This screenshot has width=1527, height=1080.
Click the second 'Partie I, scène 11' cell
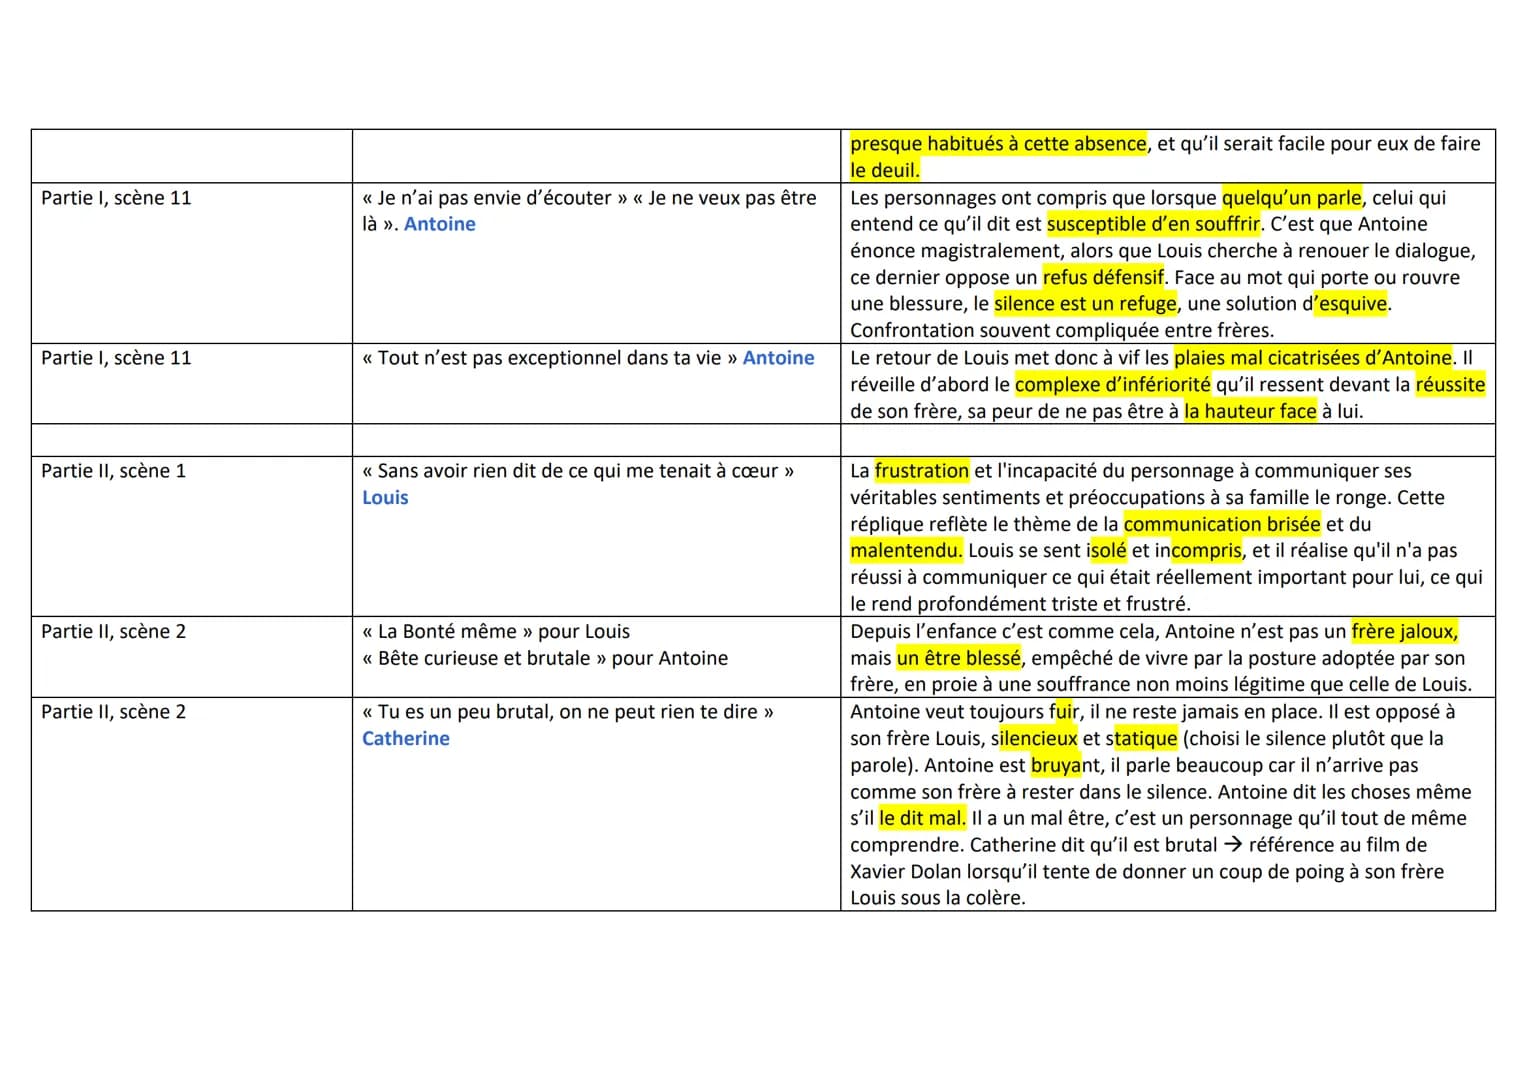191,384
